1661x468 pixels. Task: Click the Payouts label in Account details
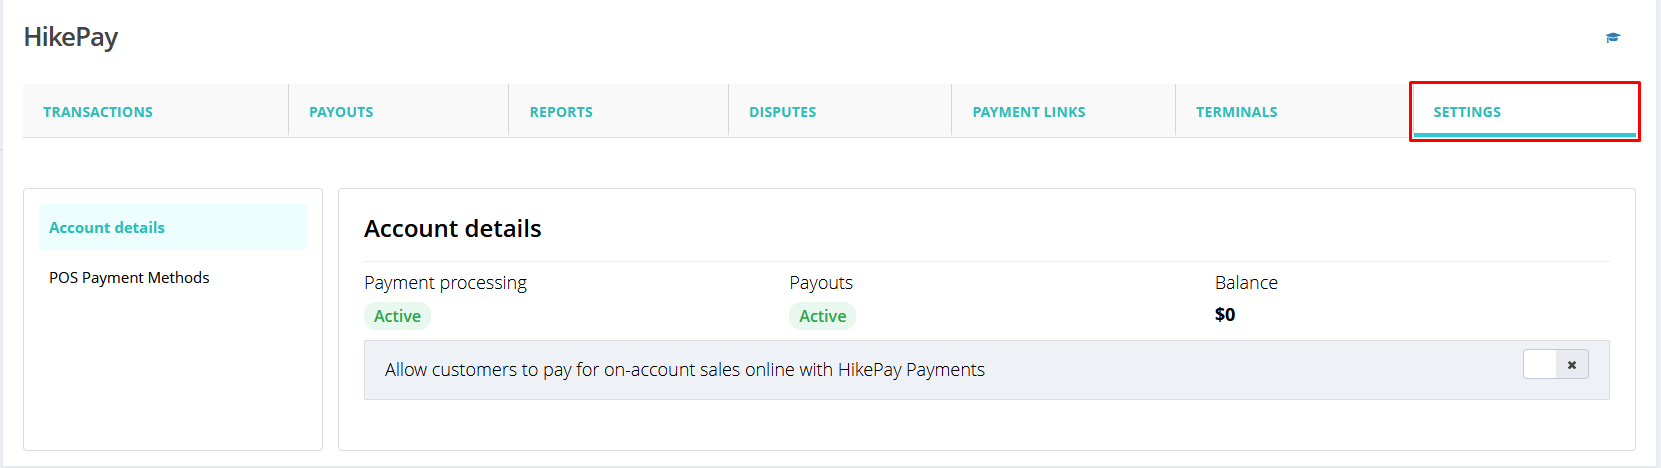[821, 283]
